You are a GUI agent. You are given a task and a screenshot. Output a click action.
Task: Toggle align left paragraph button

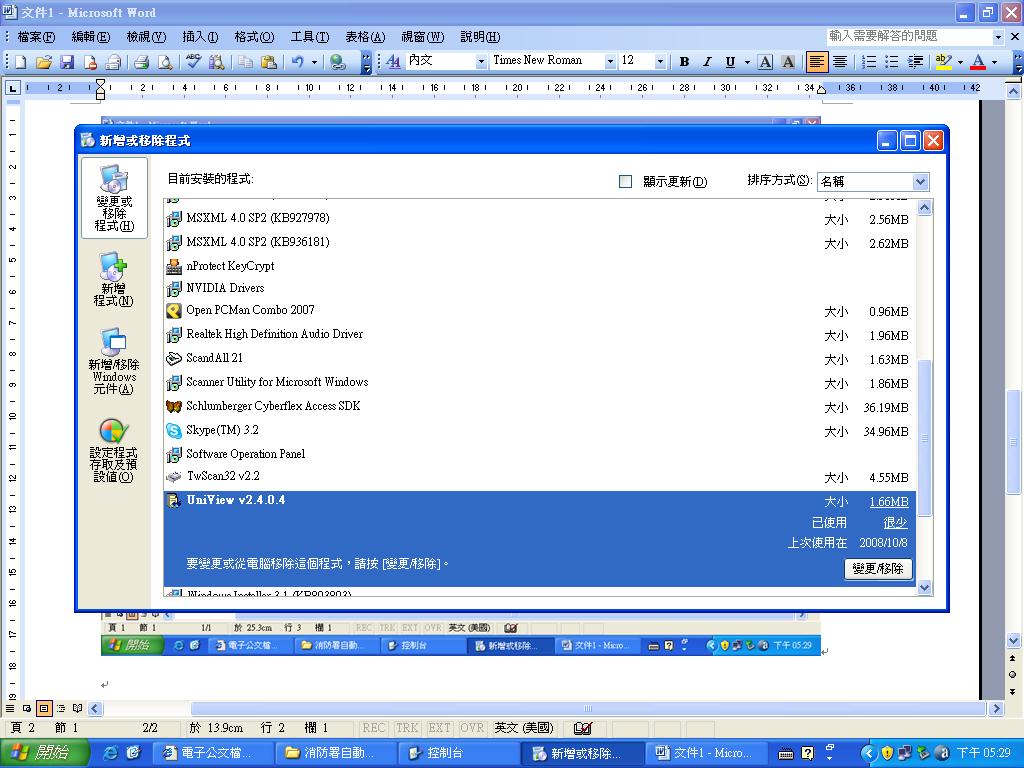817,62
